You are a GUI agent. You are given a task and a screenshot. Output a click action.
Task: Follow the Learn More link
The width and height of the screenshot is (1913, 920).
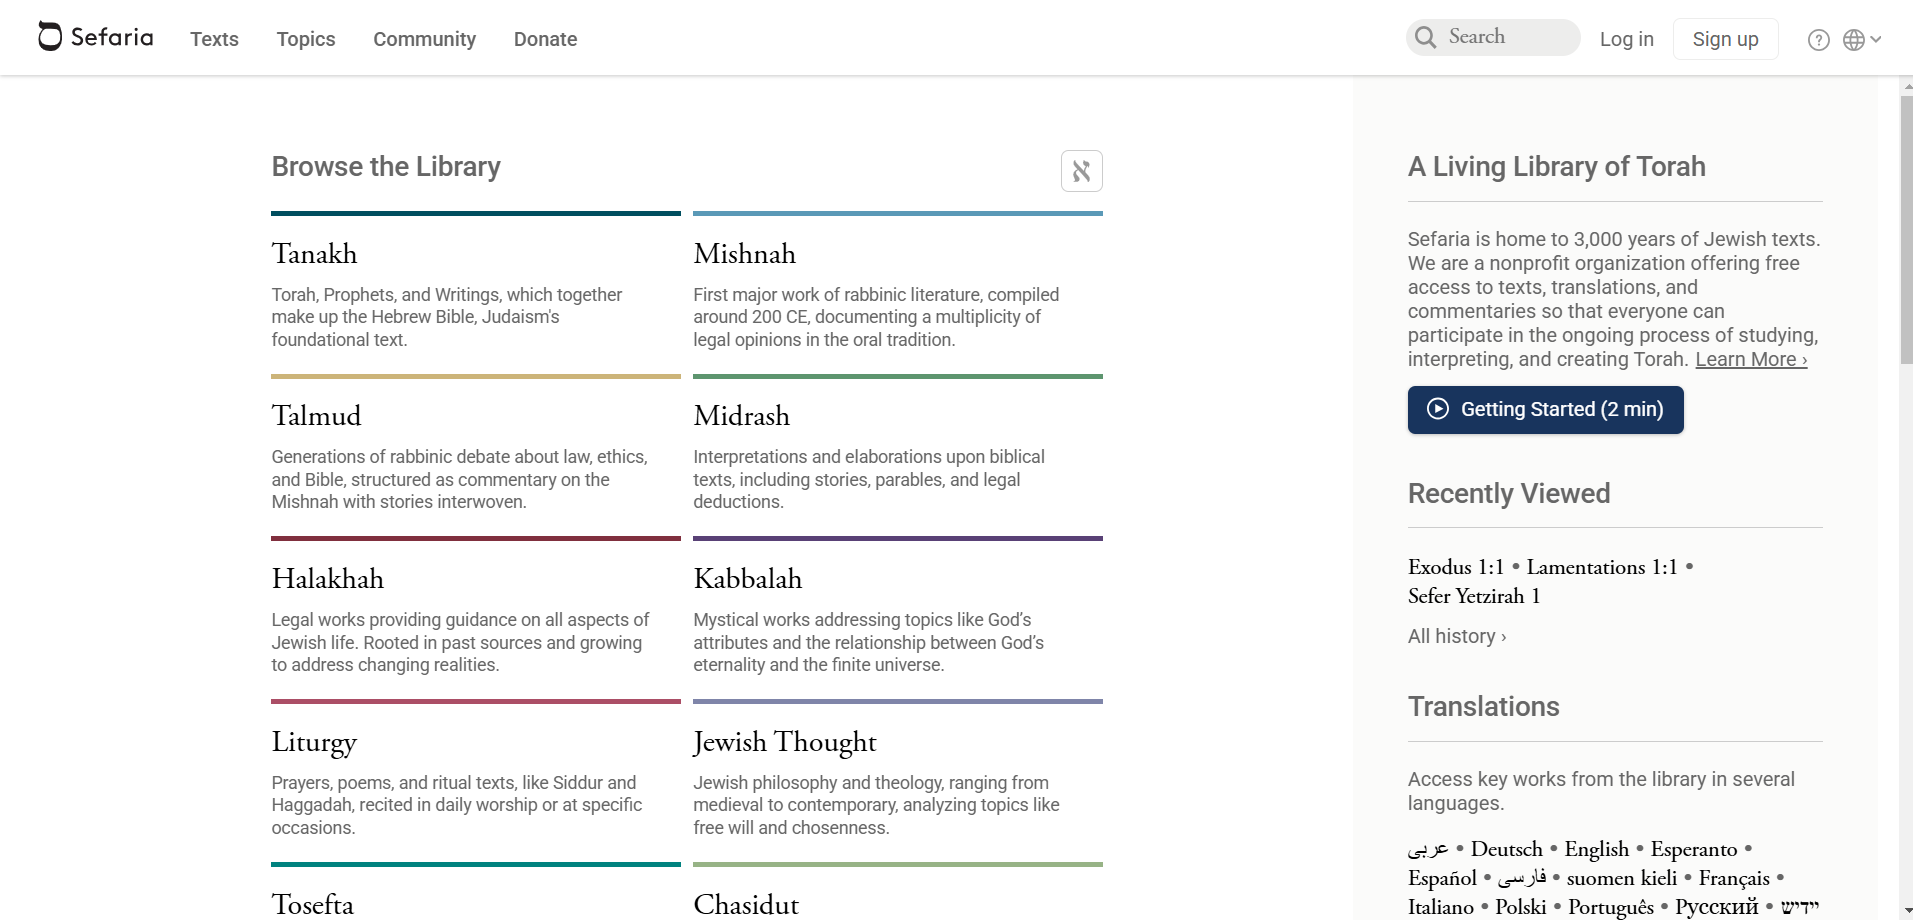(1751, 359)
